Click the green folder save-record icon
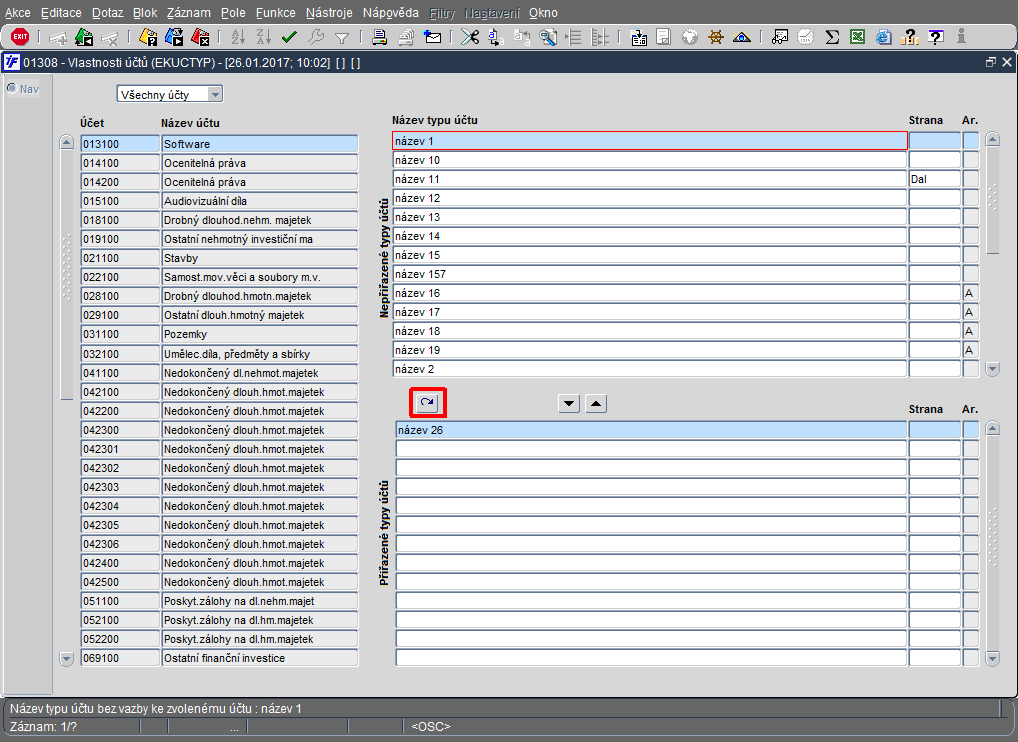The width and height of the screenshot is (1018, 742). tap(84, 37)
